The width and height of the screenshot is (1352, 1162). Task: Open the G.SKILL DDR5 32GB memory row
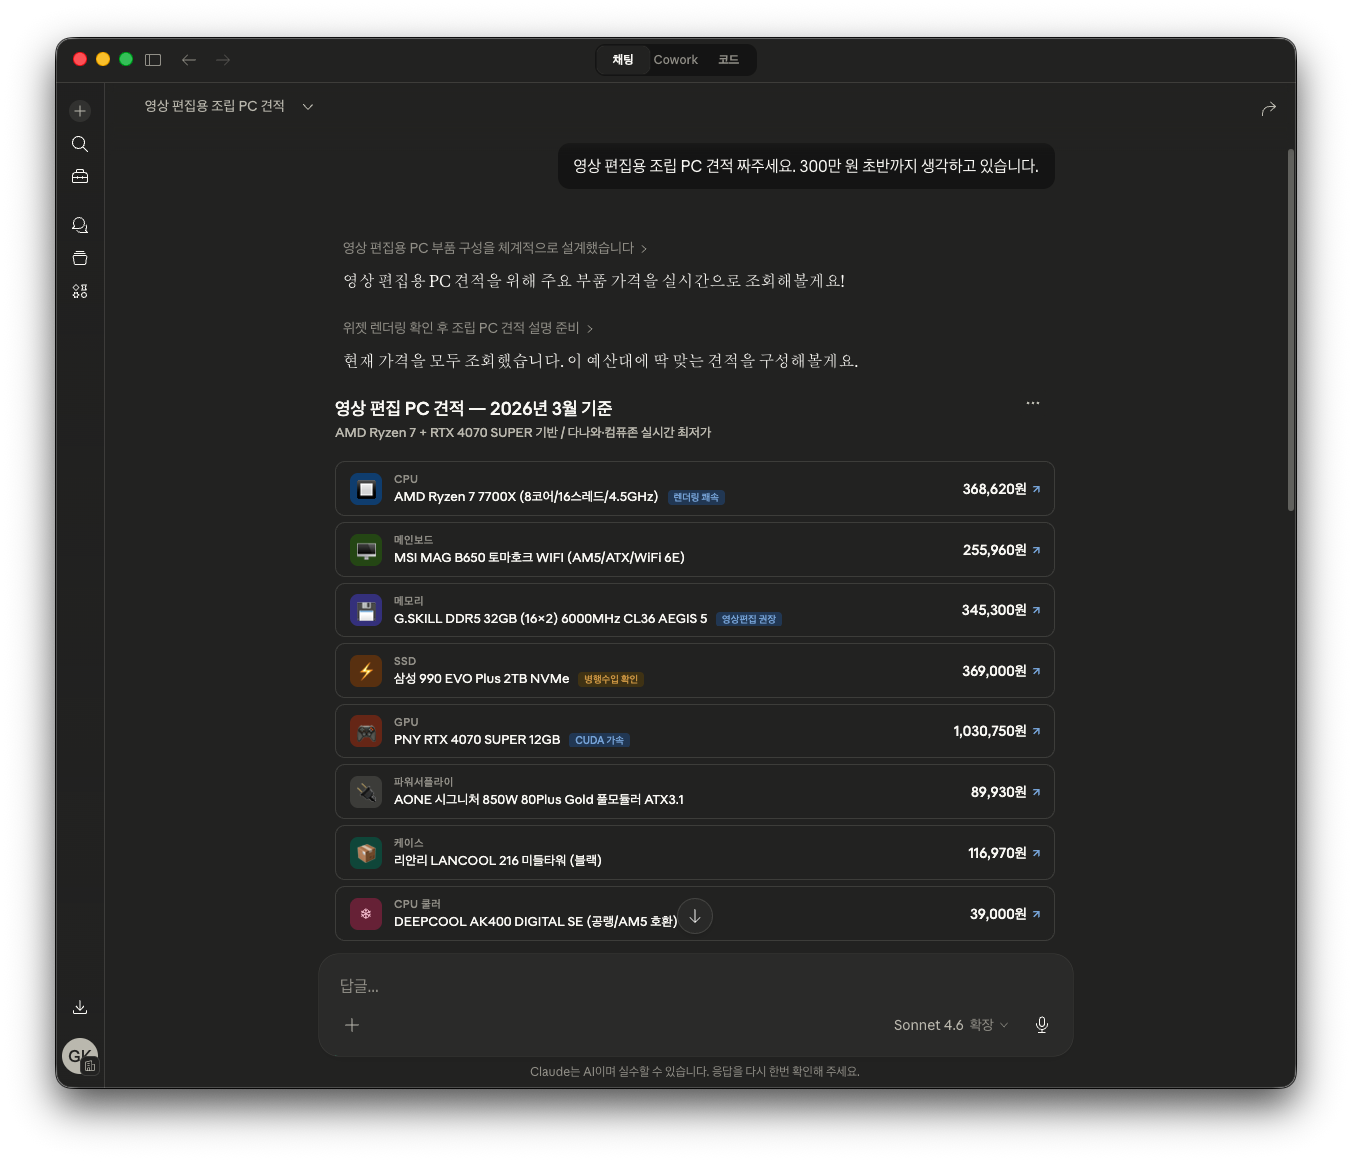point(695,610)
